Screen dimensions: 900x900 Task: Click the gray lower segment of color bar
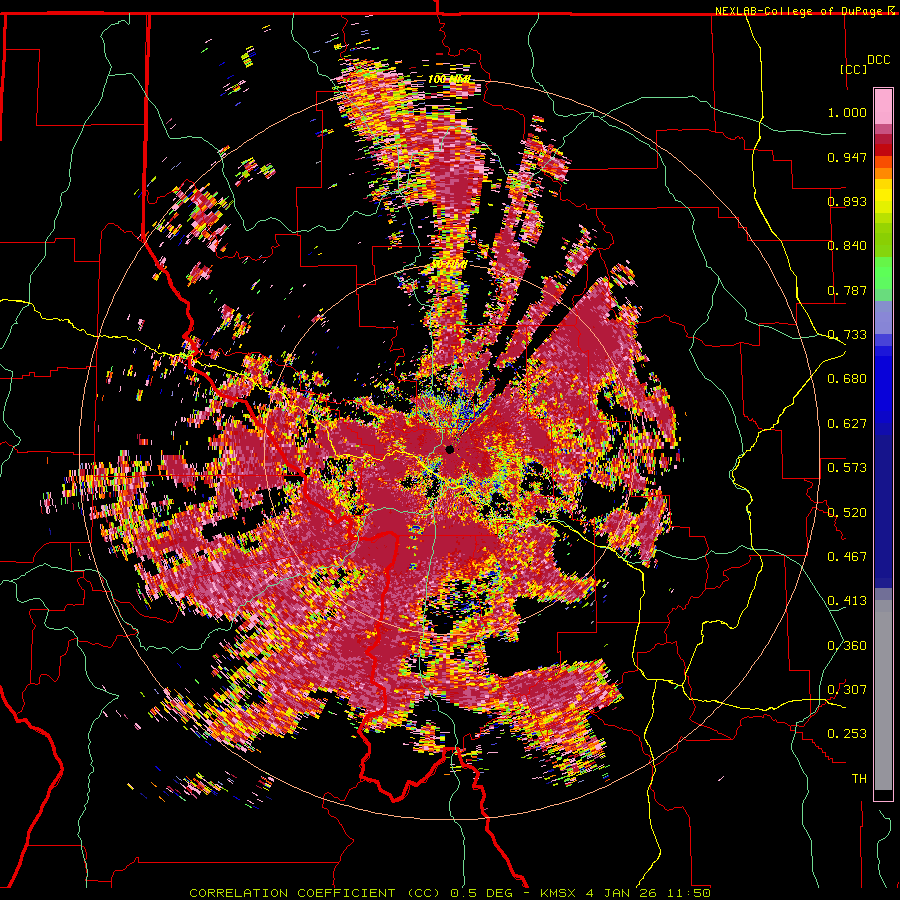point(883,695)
